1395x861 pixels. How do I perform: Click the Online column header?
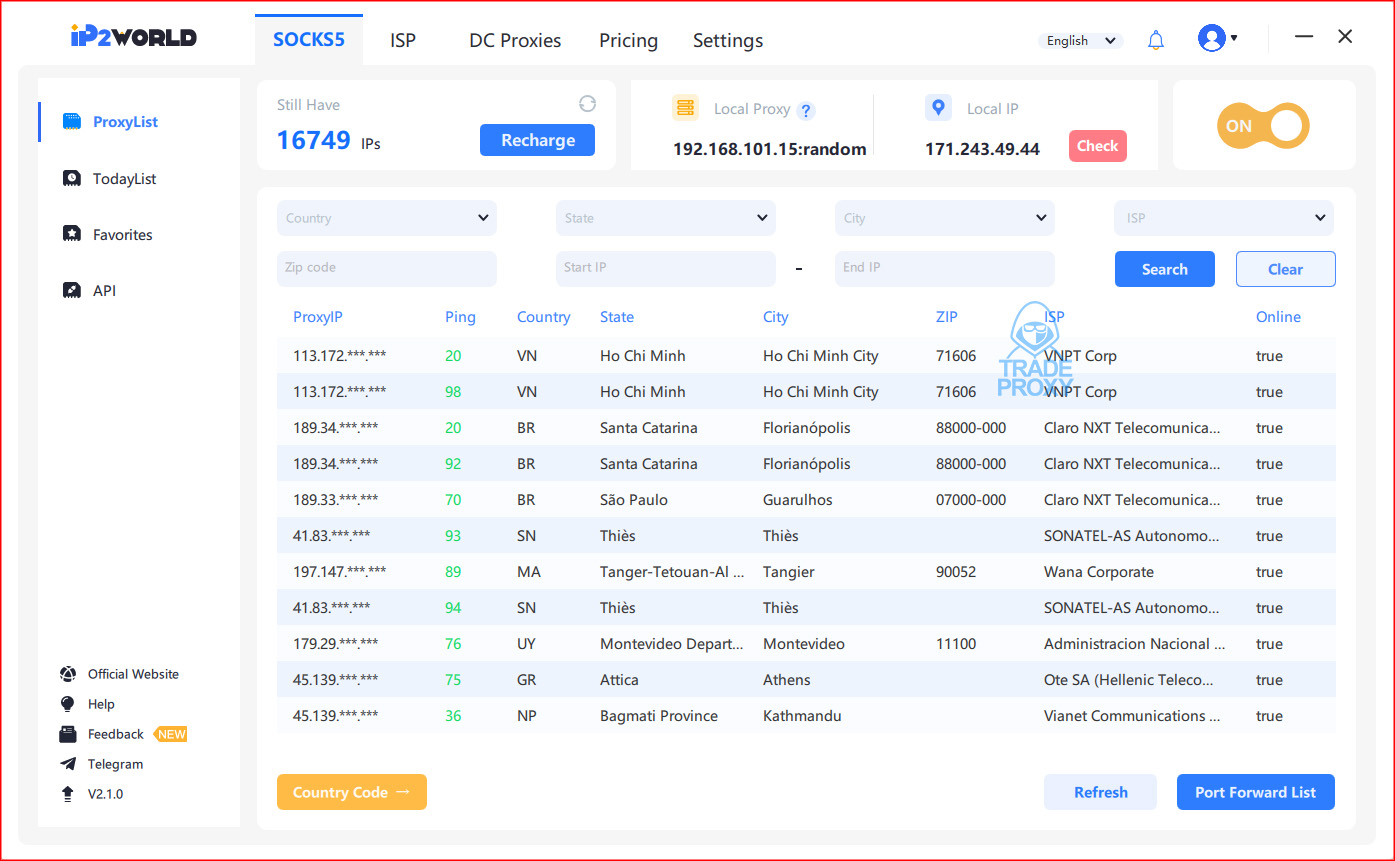[x=1278, y=317]
